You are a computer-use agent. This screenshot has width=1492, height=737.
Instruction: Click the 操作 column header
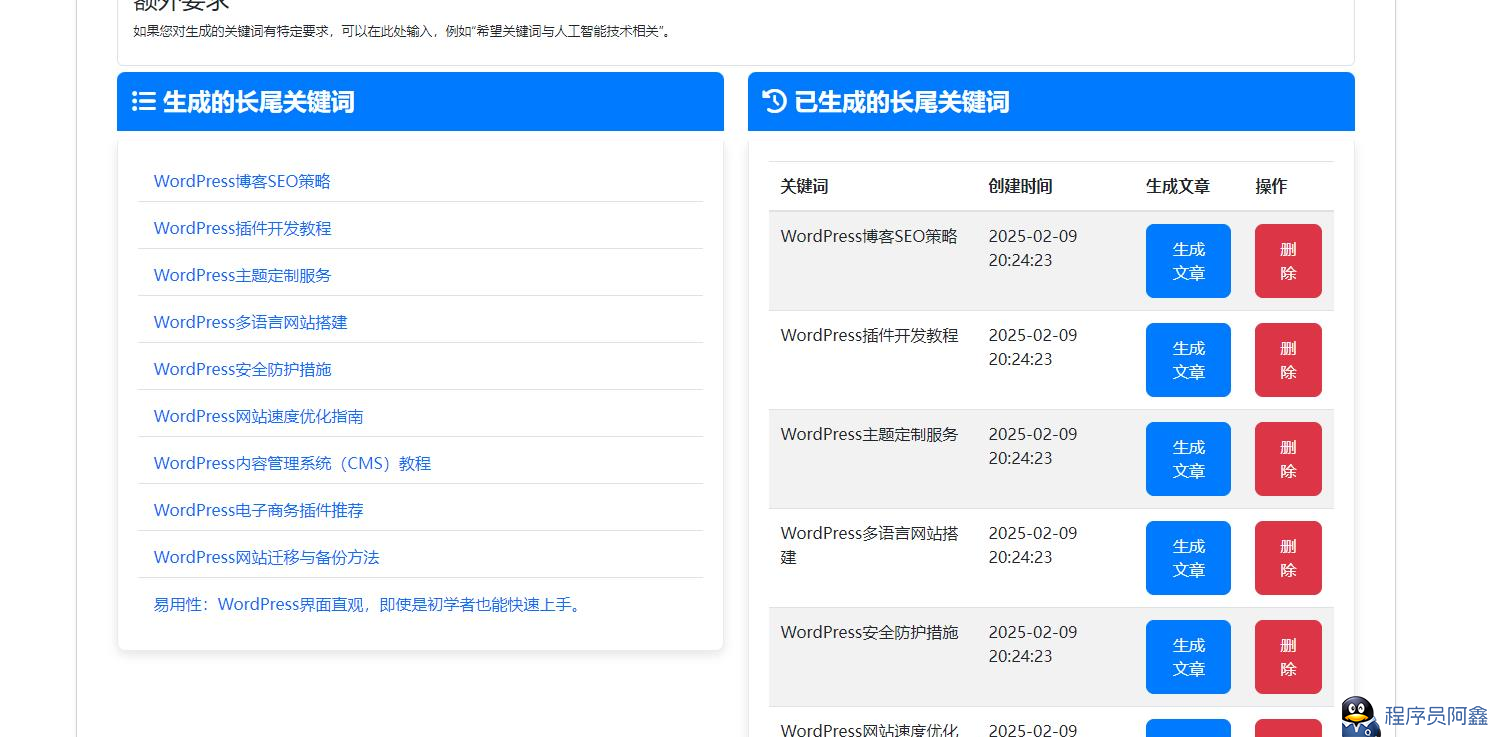(1271, 186)
